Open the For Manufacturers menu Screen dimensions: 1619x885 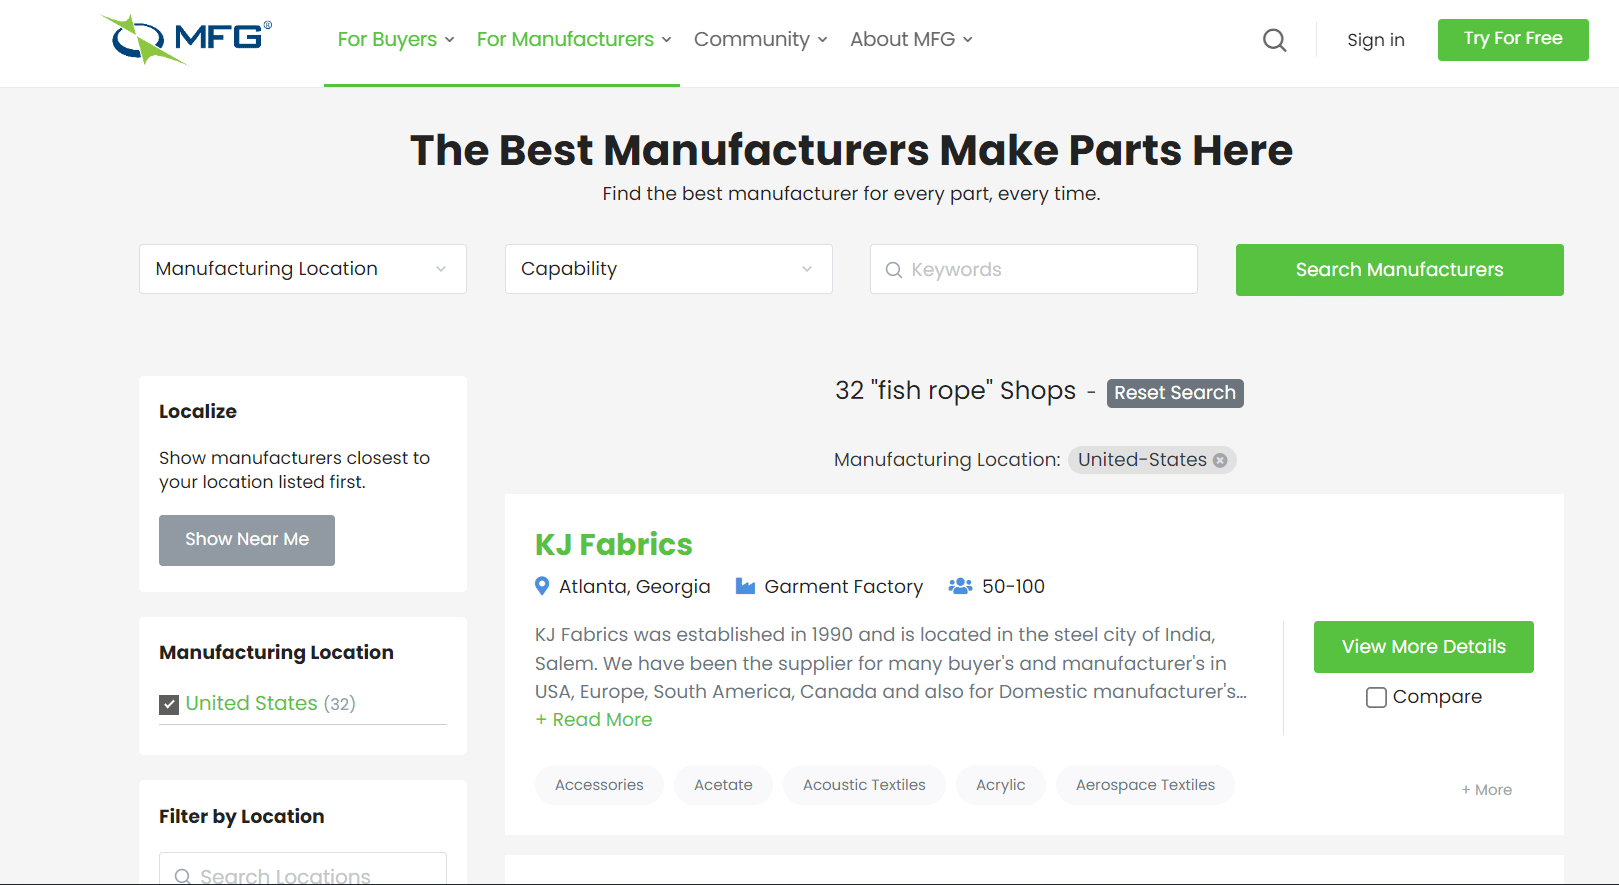pos(574,39)
